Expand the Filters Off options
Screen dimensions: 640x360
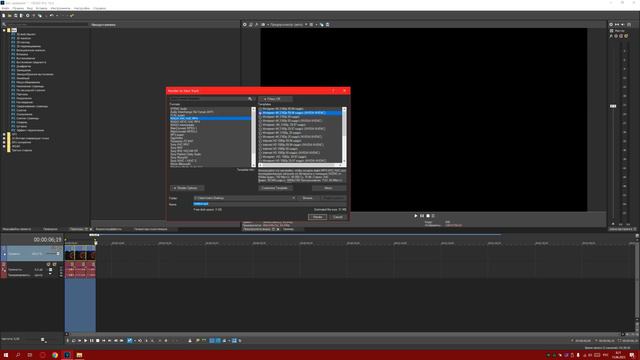pyautogui.click(x=276, y=99)
